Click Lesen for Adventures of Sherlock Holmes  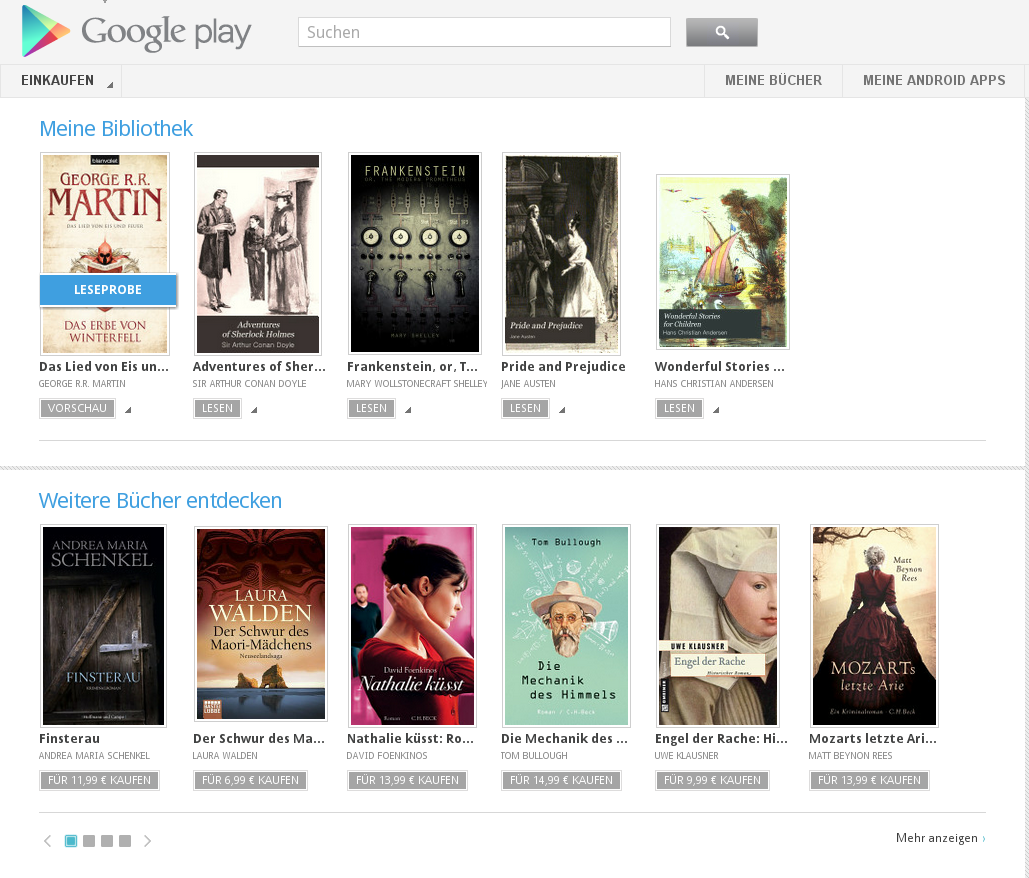click(217, 408)
